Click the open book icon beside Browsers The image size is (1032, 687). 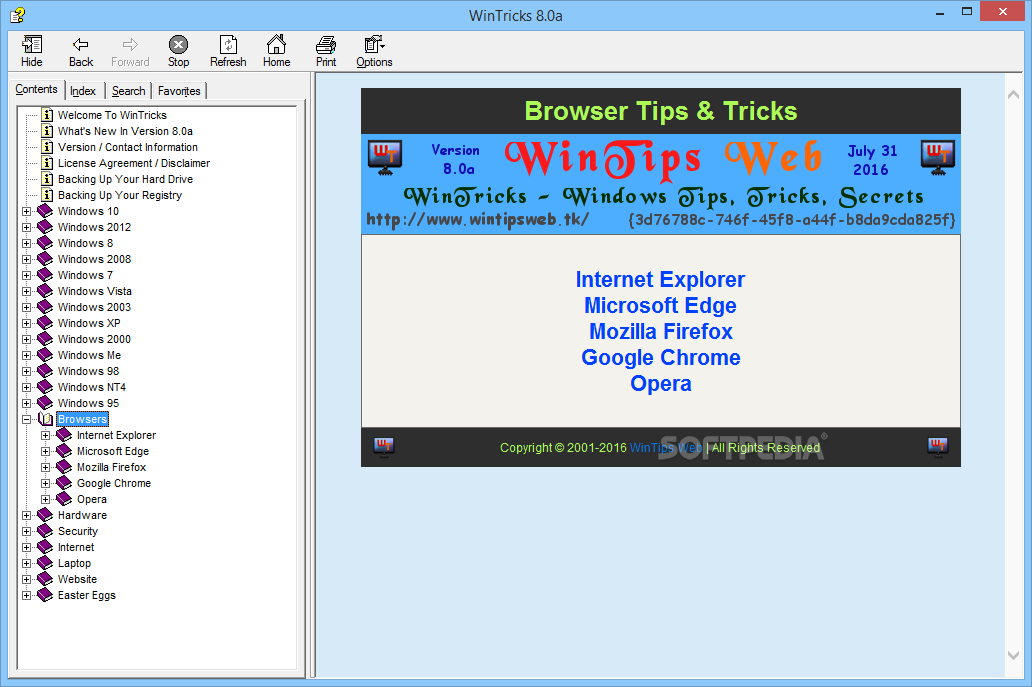[x=45, y=419]
